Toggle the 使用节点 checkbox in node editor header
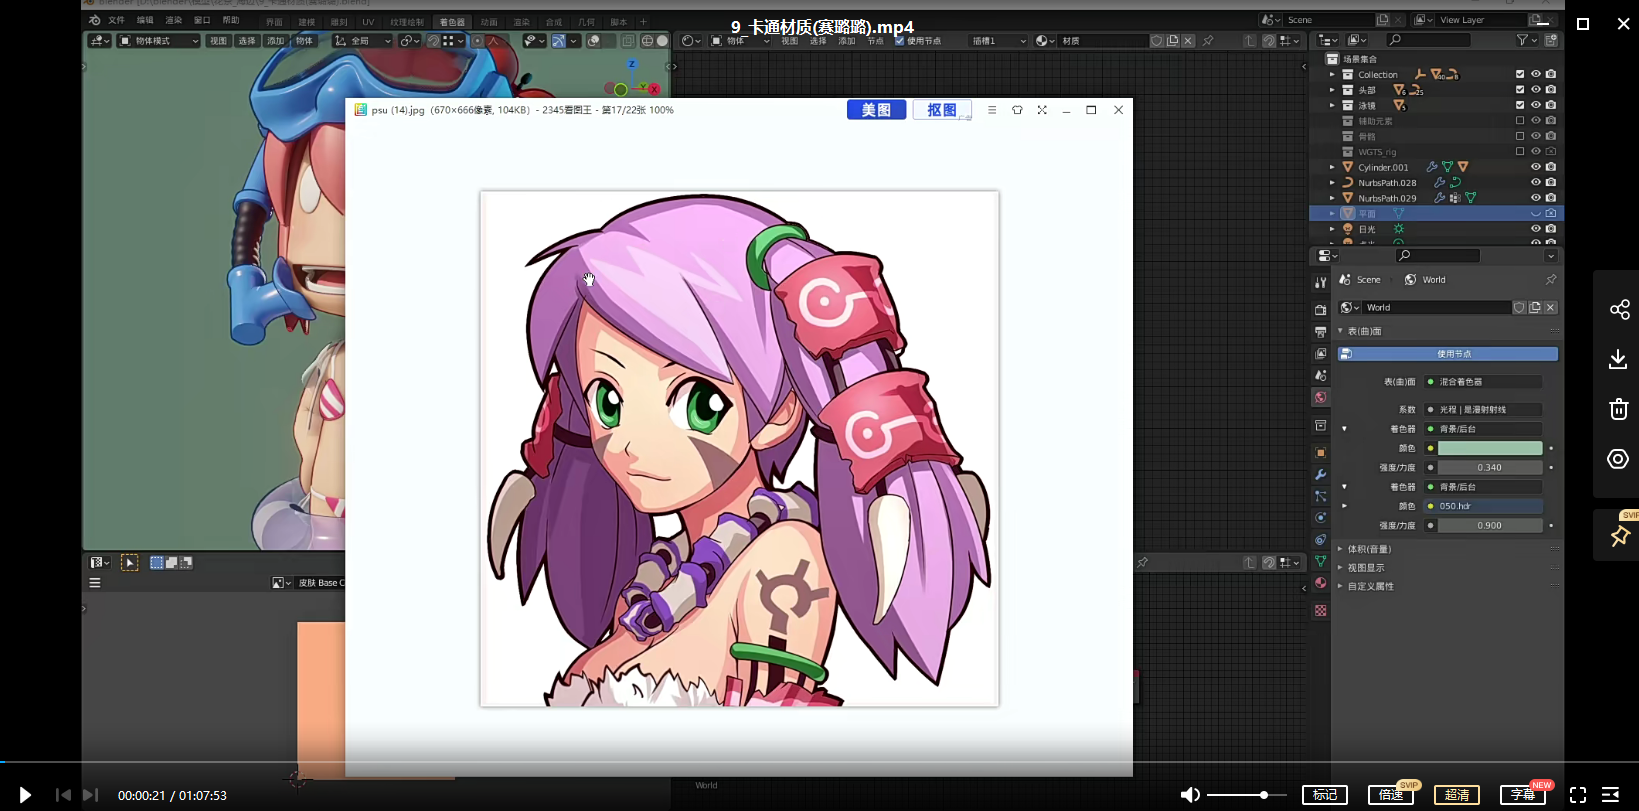Screen dimensions: 1639x811 pyautogui.click(x=900, y=41)
